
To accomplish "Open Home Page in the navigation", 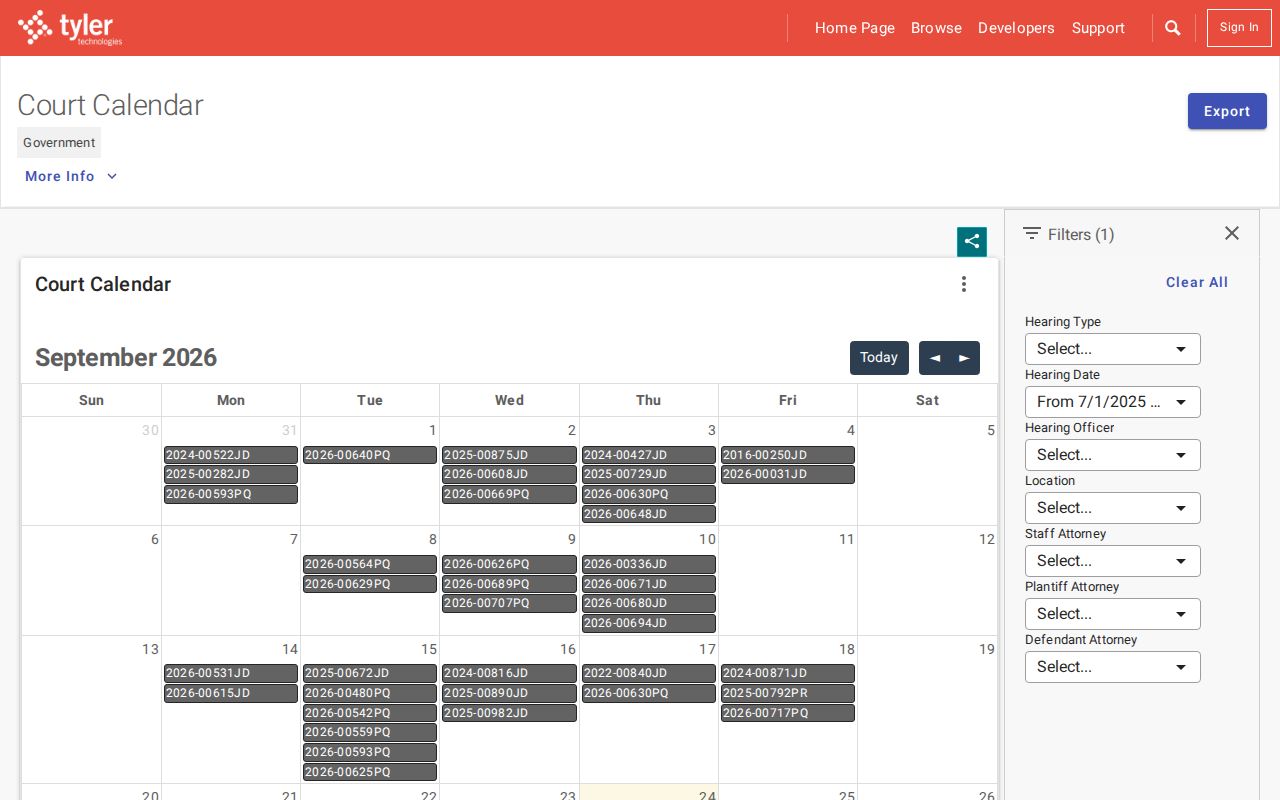I will tap(855, 28).
